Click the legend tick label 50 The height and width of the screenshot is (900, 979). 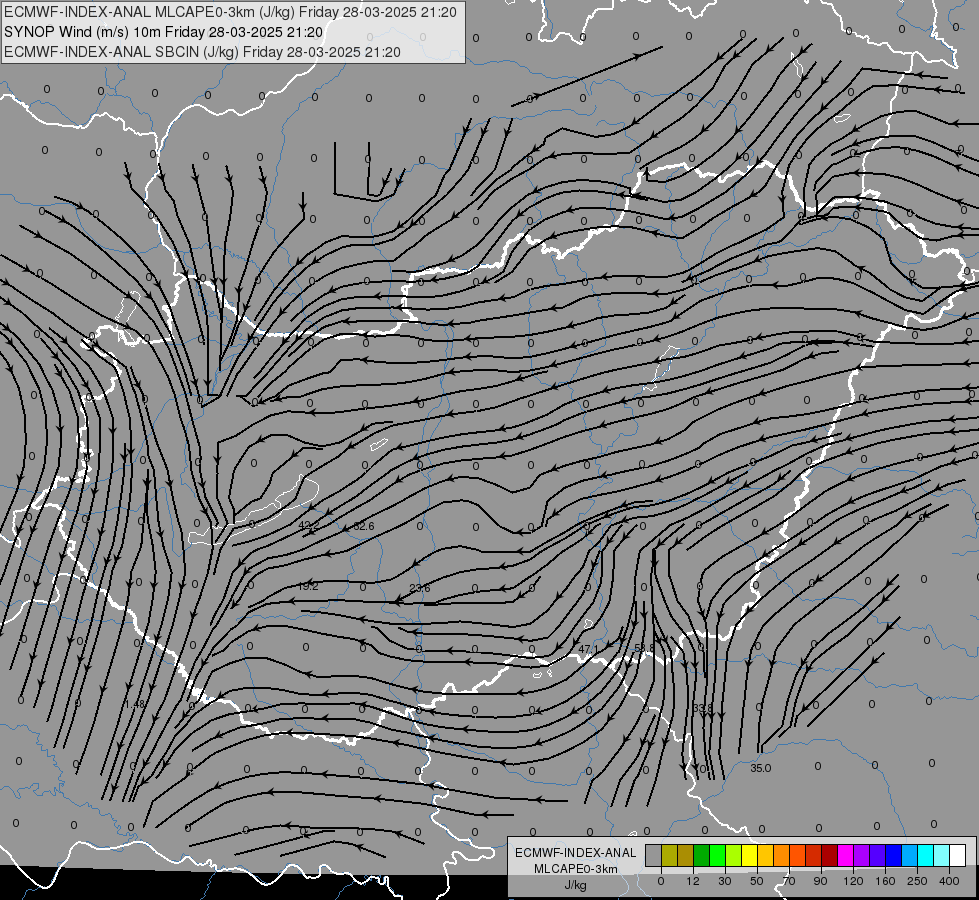757,881
